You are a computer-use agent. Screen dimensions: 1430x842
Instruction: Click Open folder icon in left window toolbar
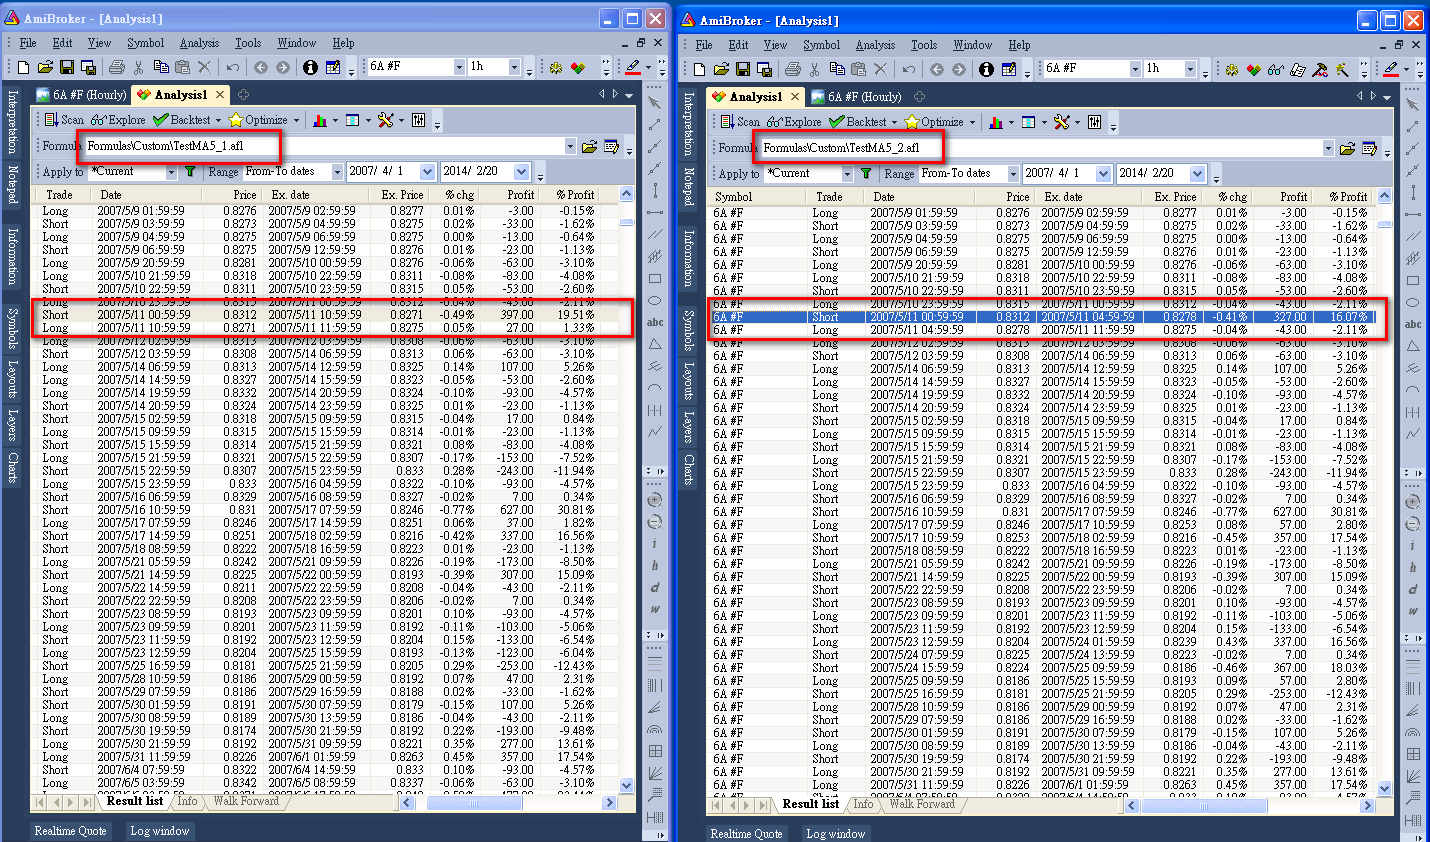tap(45, 67)
